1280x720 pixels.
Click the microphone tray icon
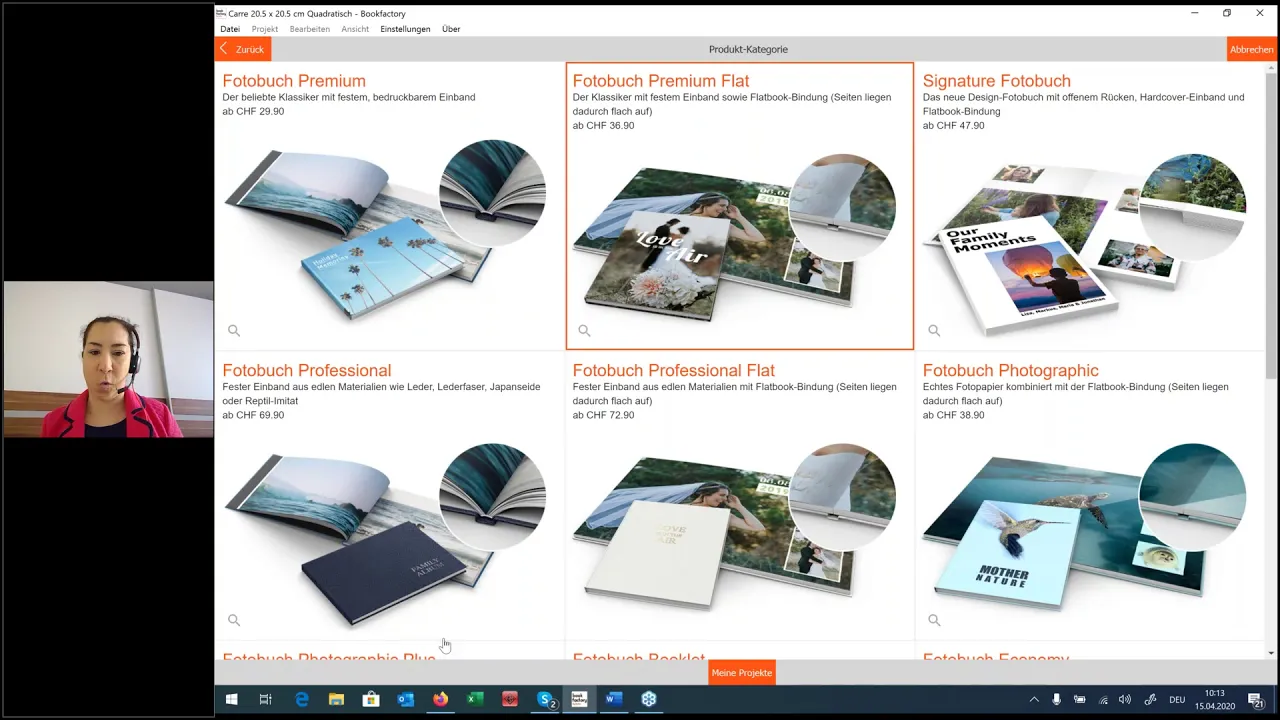pyautogui.click(x=1056, y=700)
